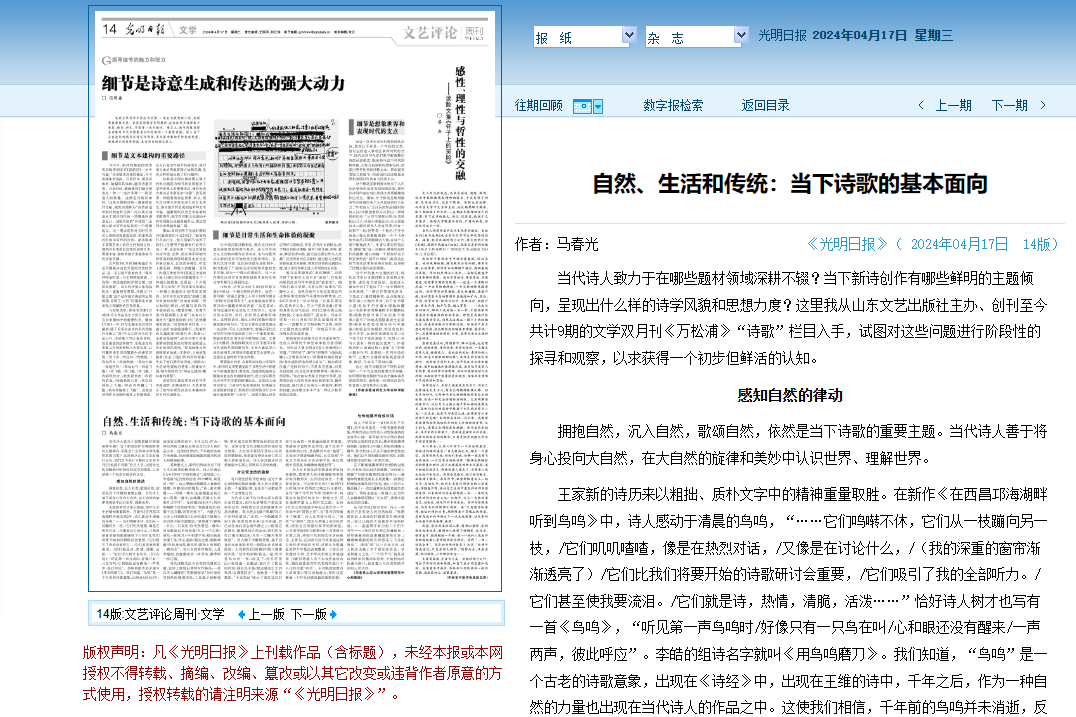The width and height of the screenshot is (1076, 717).
Task: Click the right chevron after 下一期
Action: point(1043,106)
